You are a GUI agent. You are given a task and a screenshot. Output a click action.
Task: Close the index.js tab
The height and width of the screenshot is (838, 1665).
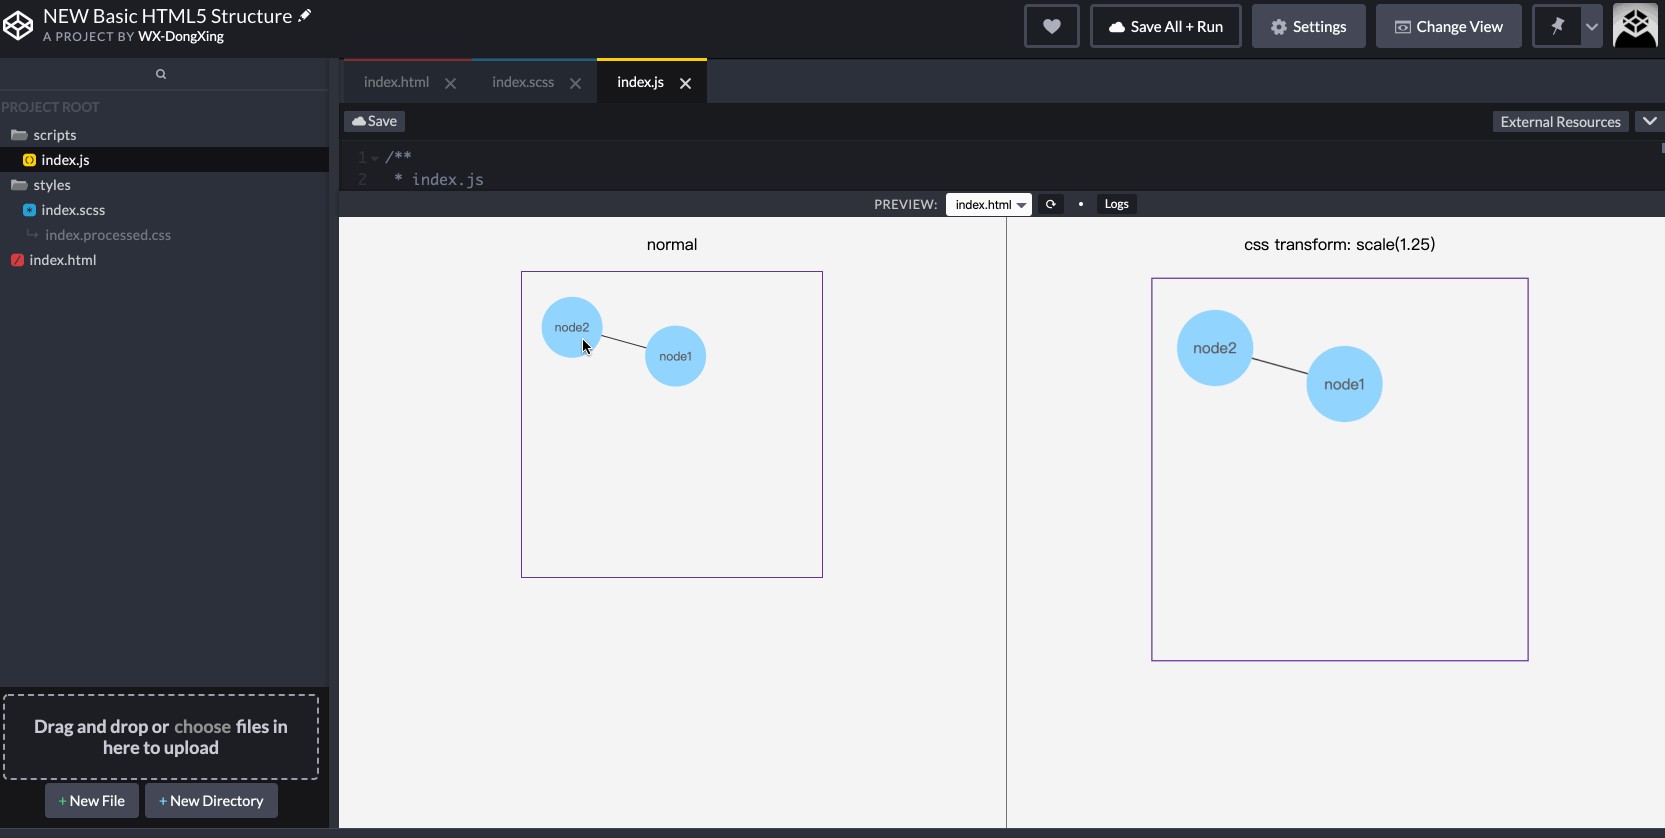(686, 83)
